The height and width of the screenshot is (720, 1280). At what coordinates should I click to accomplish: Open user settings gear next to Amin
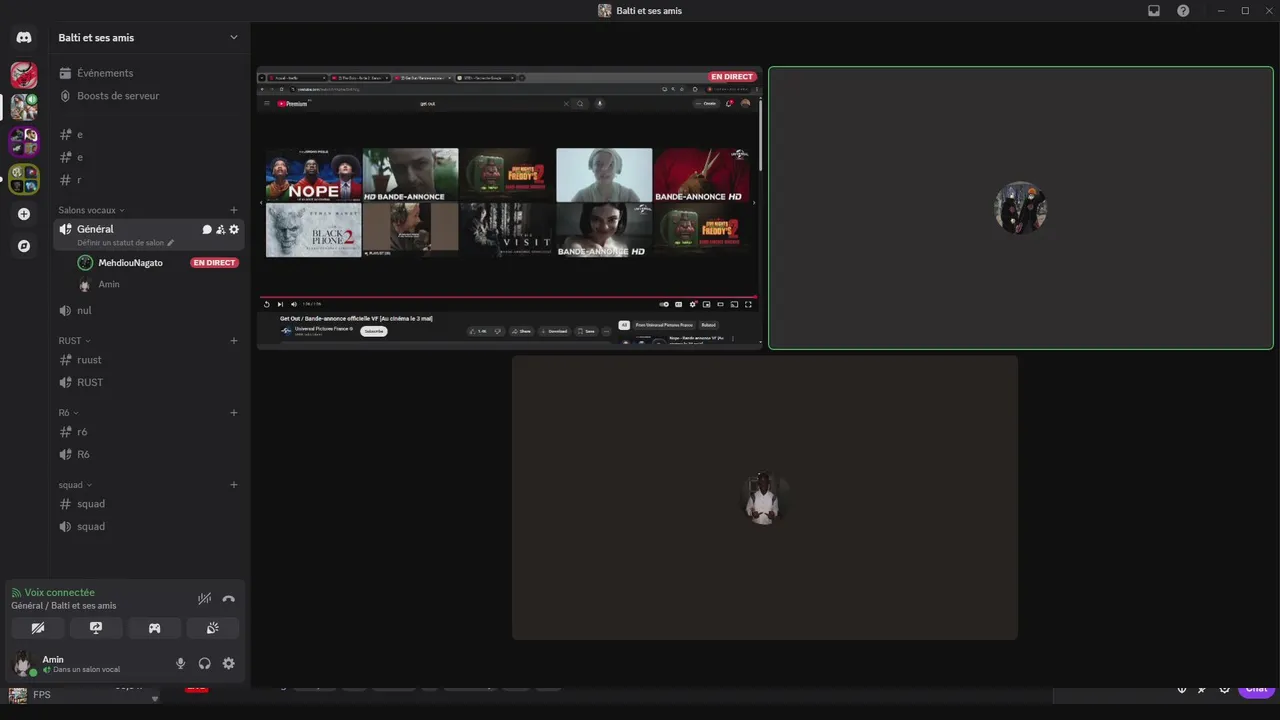pos(228,663)
